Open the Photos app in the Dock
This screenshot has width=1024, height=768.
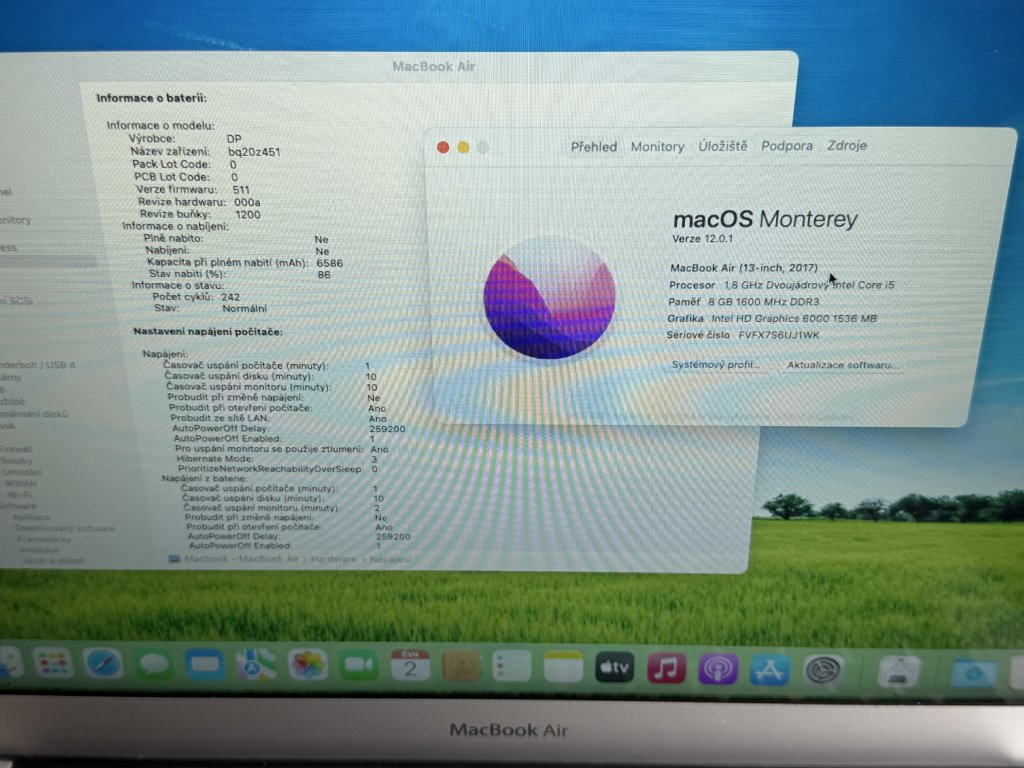[308, 666]
